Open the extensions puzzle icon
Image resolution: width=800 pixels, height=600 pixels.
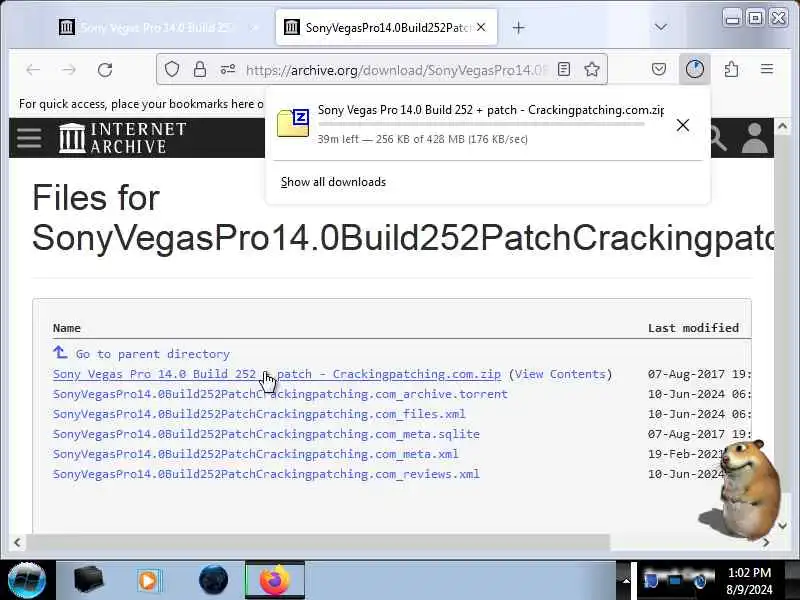click(731, 69)
